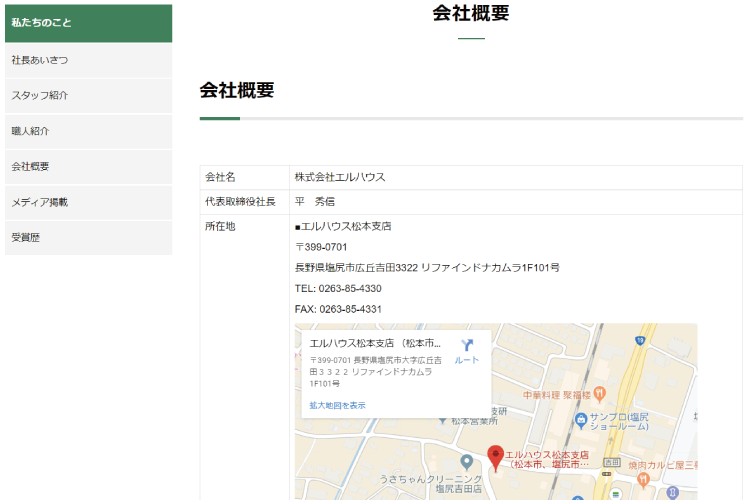Click the 焼肉カルビ屋 restaurant marker
This screenshot has width=750, height=500.
644,479
